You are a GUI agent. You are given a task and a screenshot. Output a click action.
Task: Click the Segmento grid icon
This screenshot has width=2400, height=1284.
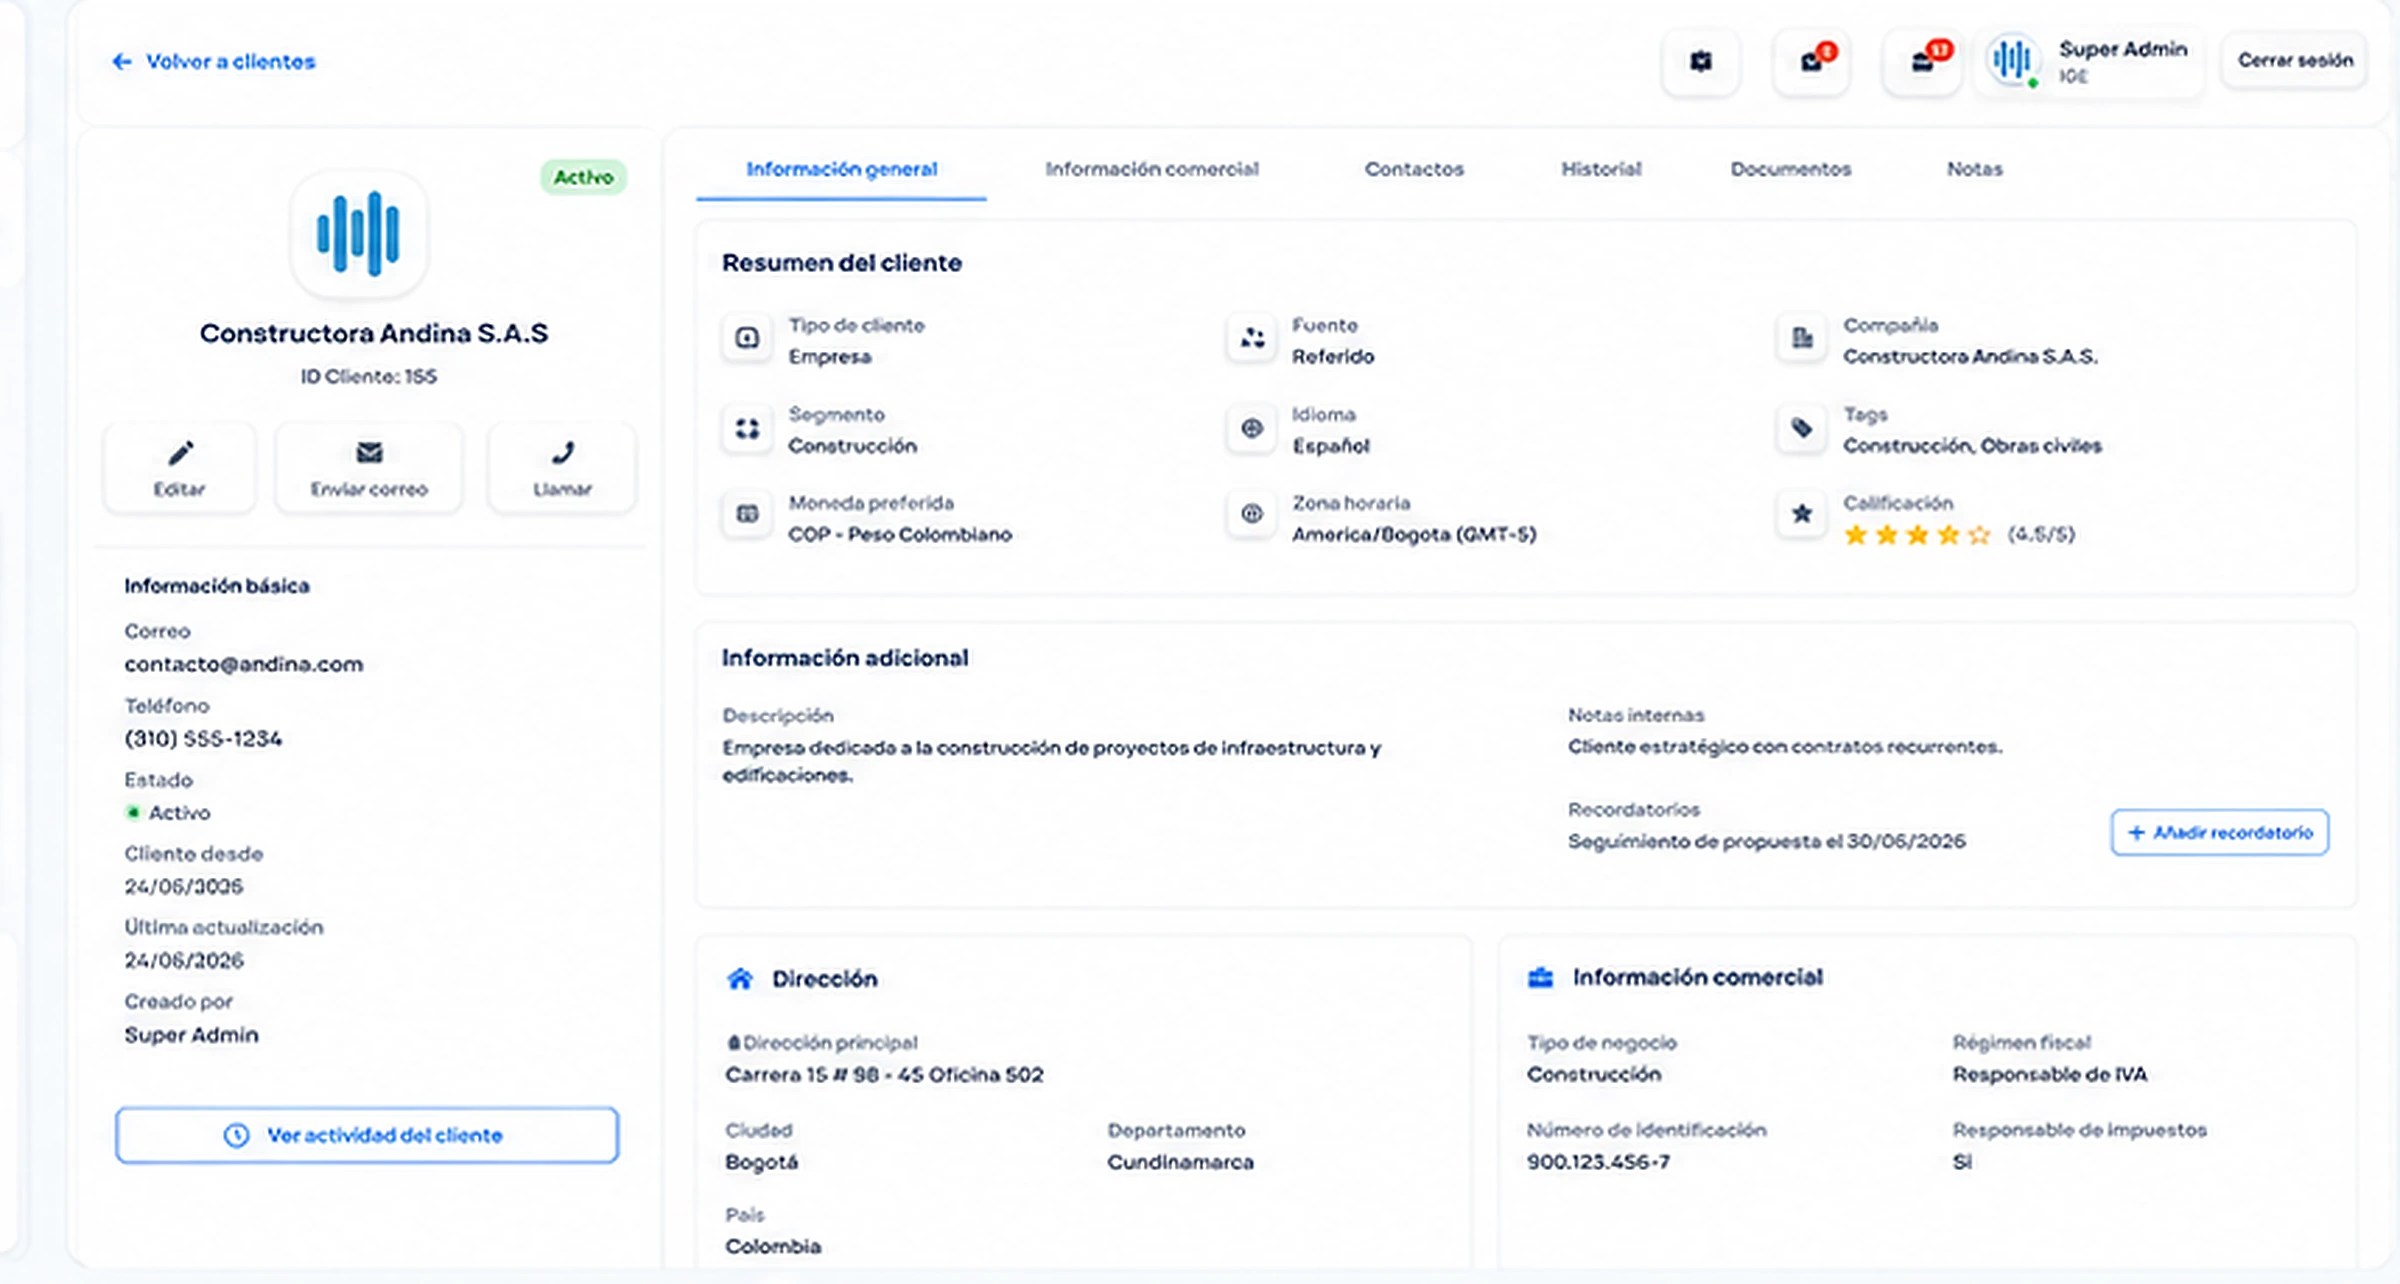(x=747, y=428)
